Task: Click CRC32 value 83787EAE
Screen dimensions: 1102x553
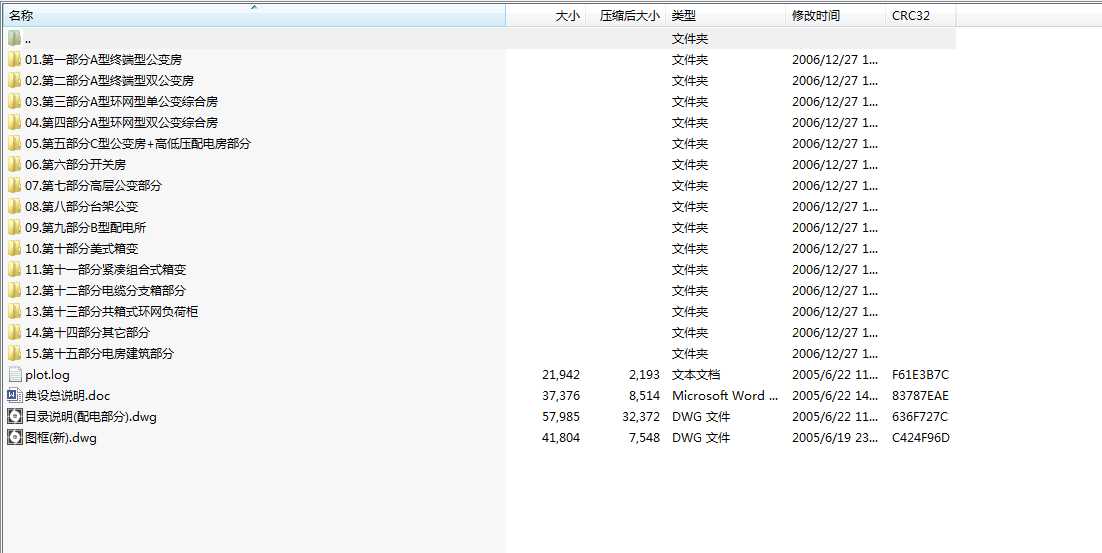Action: click(x=920, y=396)
